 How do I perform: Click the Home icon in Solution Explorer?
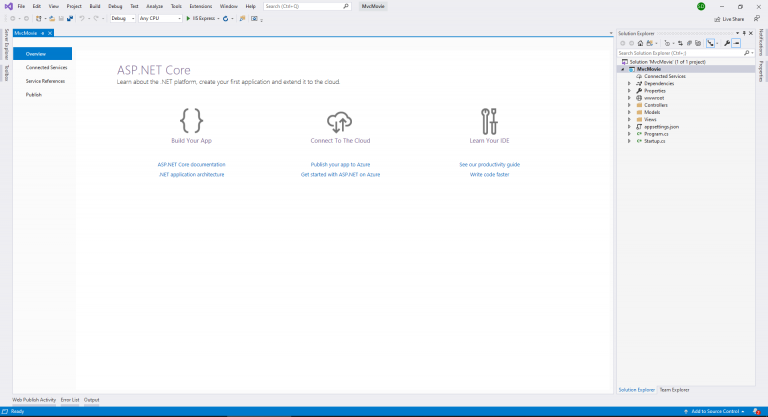tap(640, 43)
